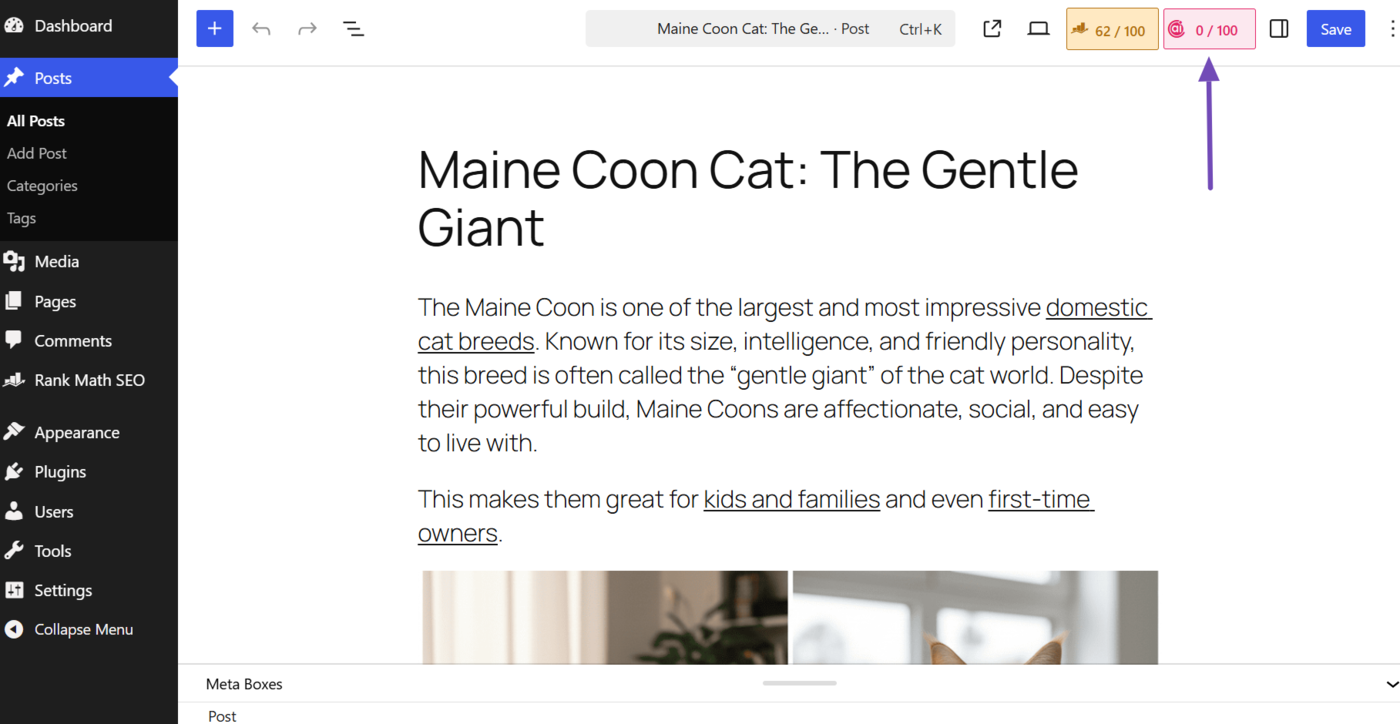Redo the last edit

coord(307,29)
